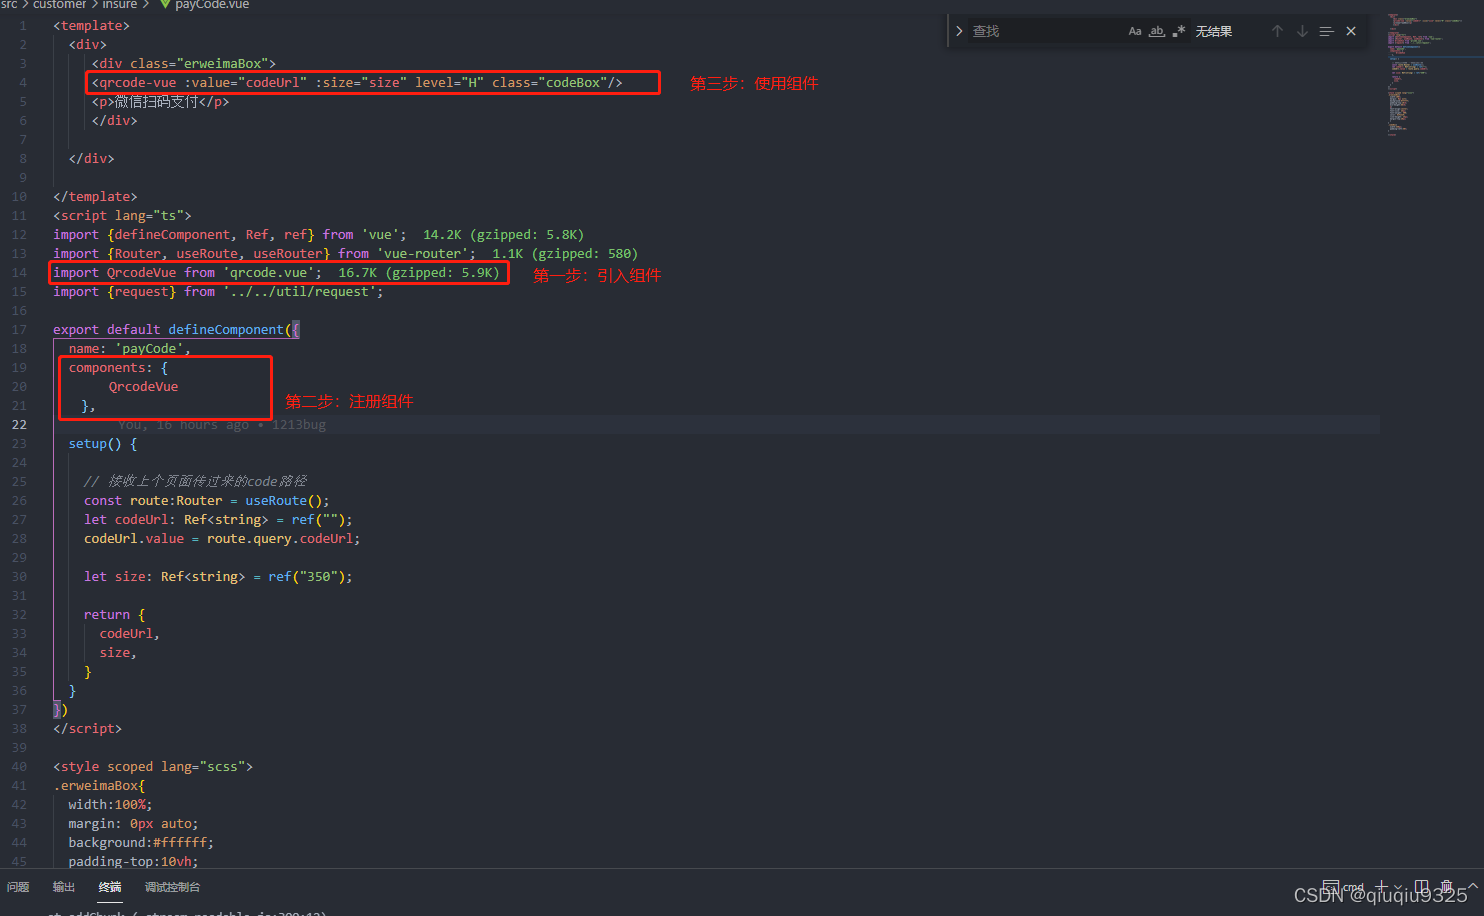Image resolution: width=1484 pixels, height=916 pixels.
Task: Click 'background:#ffffff;' on line 44
Action: click(x=141, y=842)
